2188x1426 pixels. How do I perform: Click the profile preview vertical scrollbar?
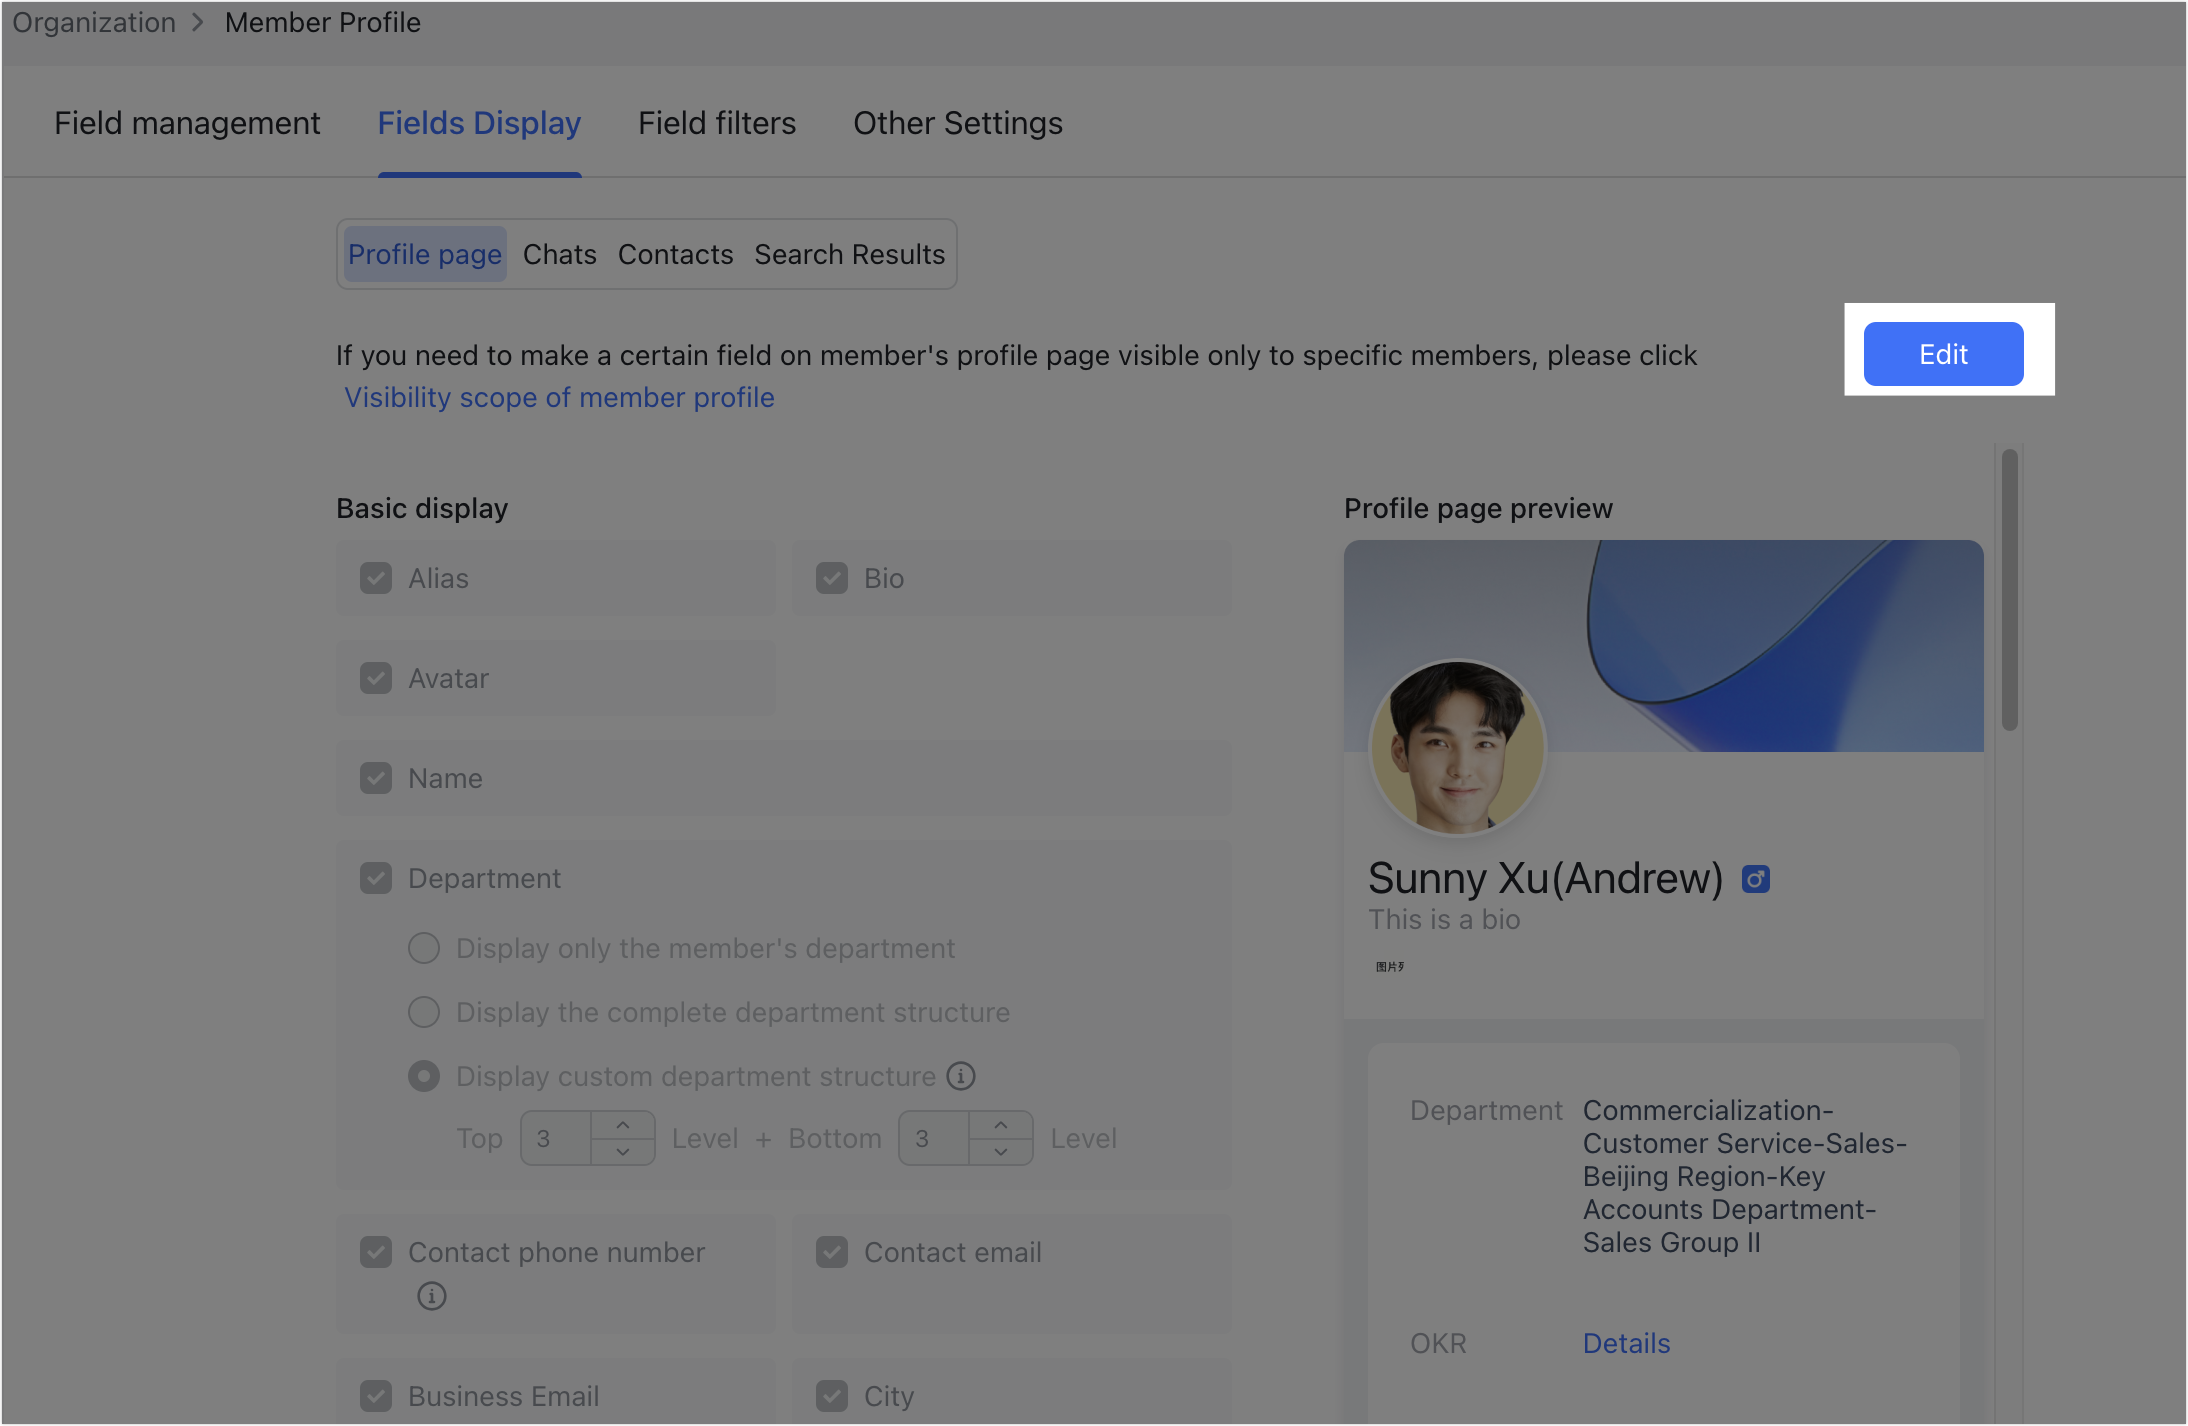pyautogui.click(x=2009, y=589)
